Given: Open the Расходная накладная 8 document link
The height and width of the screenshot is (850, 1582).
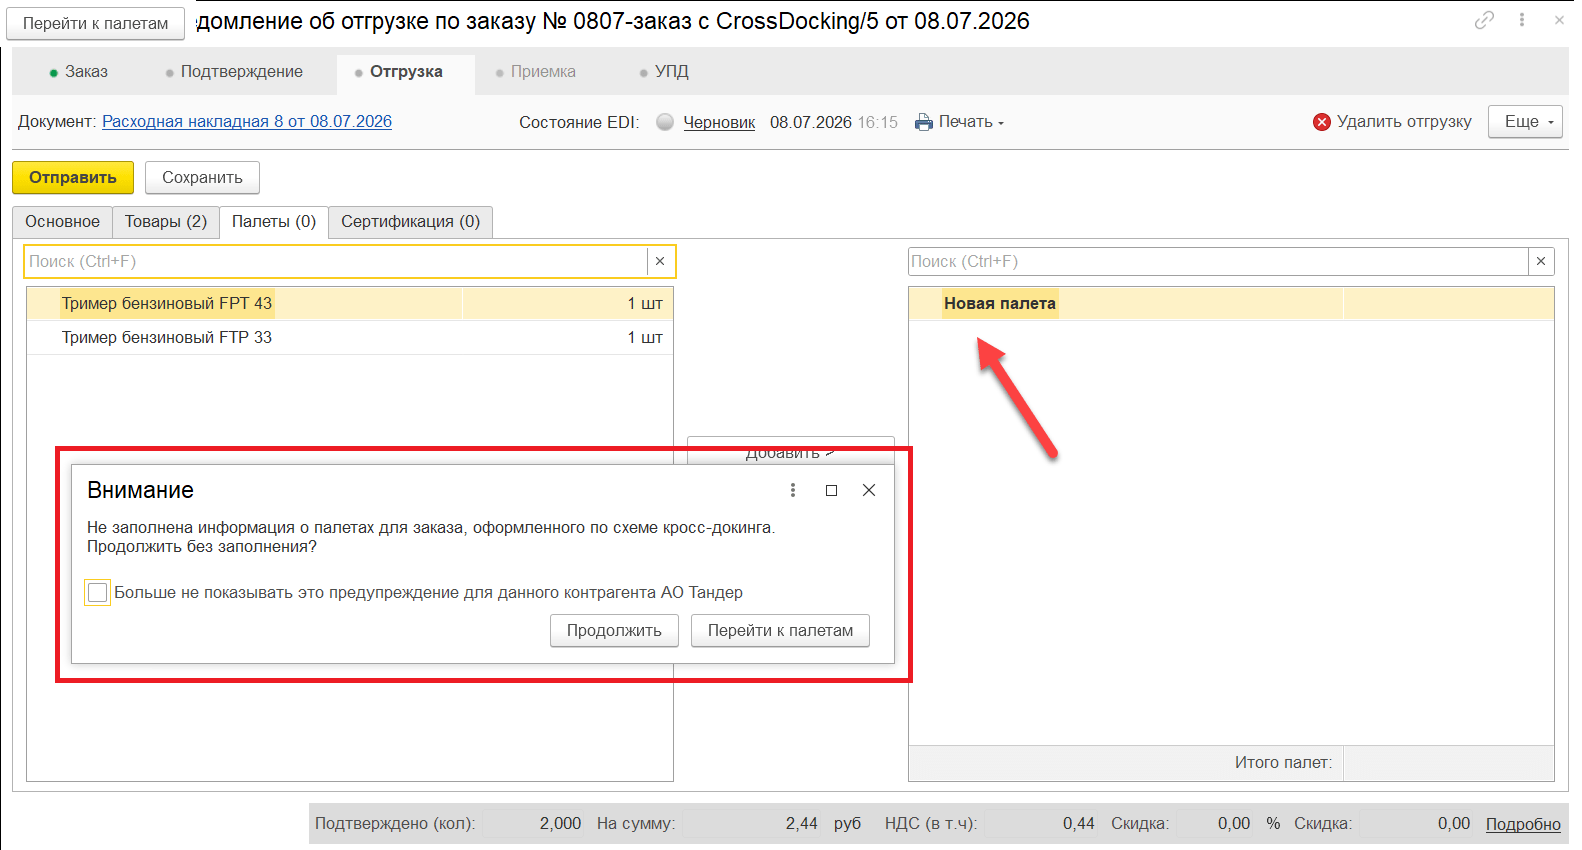Looking at the screenshot, I should click(247, 122).
